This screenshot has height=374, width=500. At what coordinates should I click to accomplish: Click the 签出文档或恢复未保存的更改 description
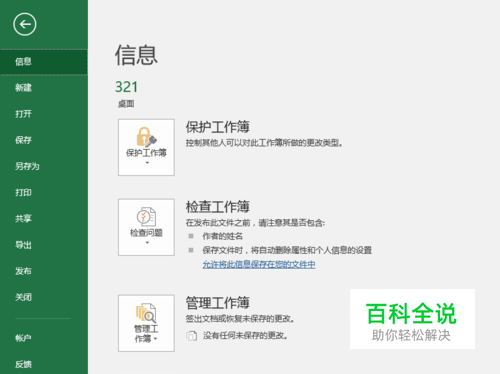[240, 319]
